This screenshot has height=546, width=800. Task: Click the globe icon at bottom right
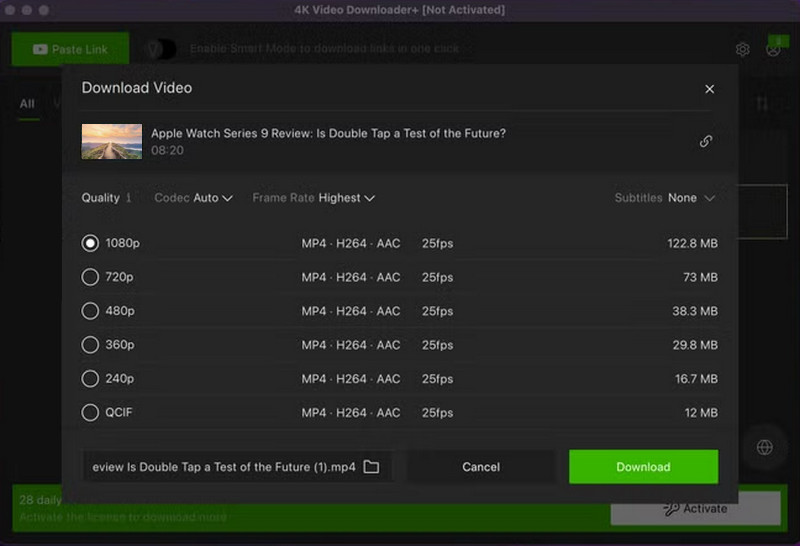pos(764,448)
